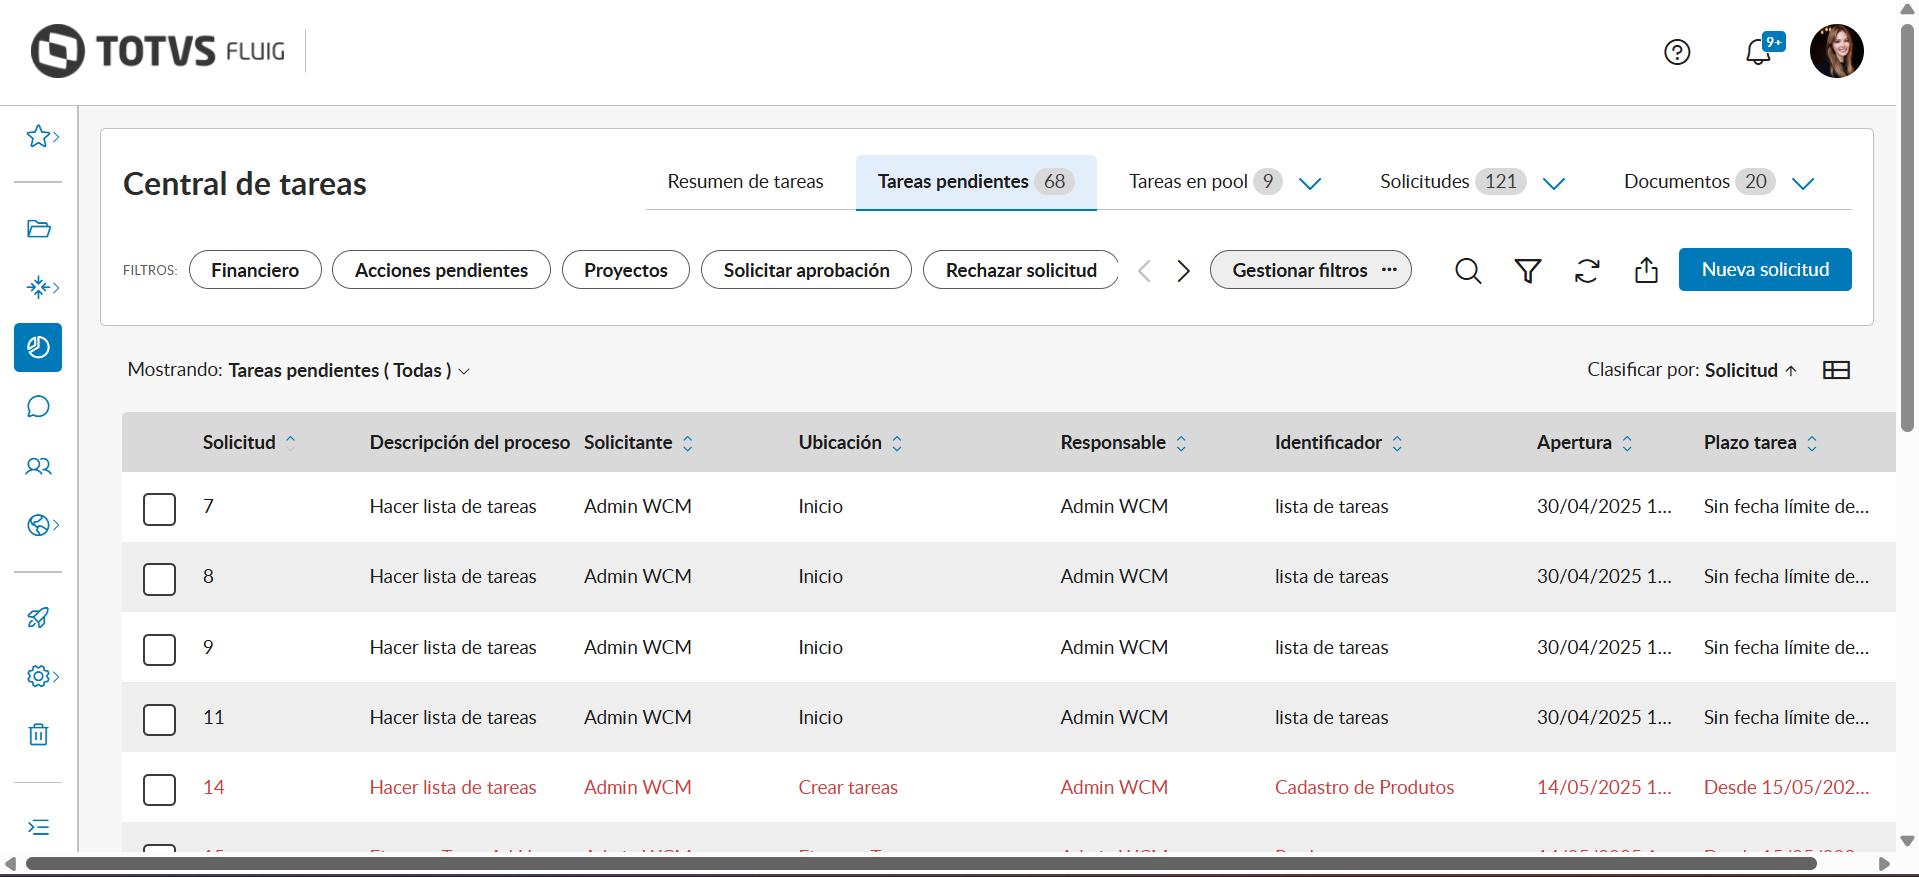Mark checkbox for solicitud 14
The height and width of the screenshot is (877, 1919).
(x=159, y=790)
